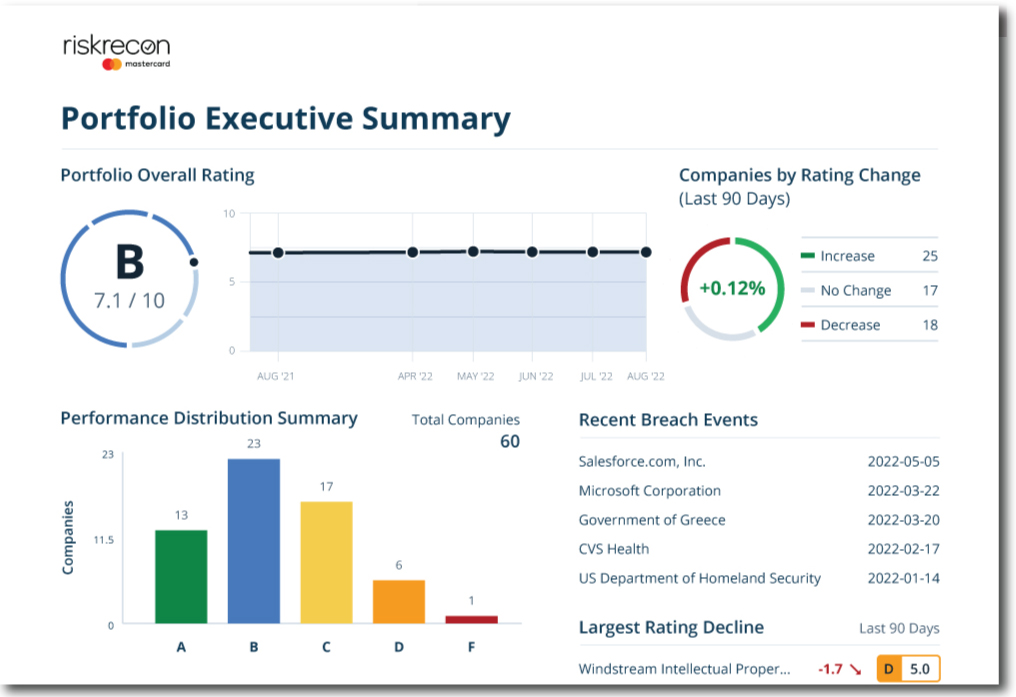
Task: Open the Last 90 Days period selector
Action: 900,628
